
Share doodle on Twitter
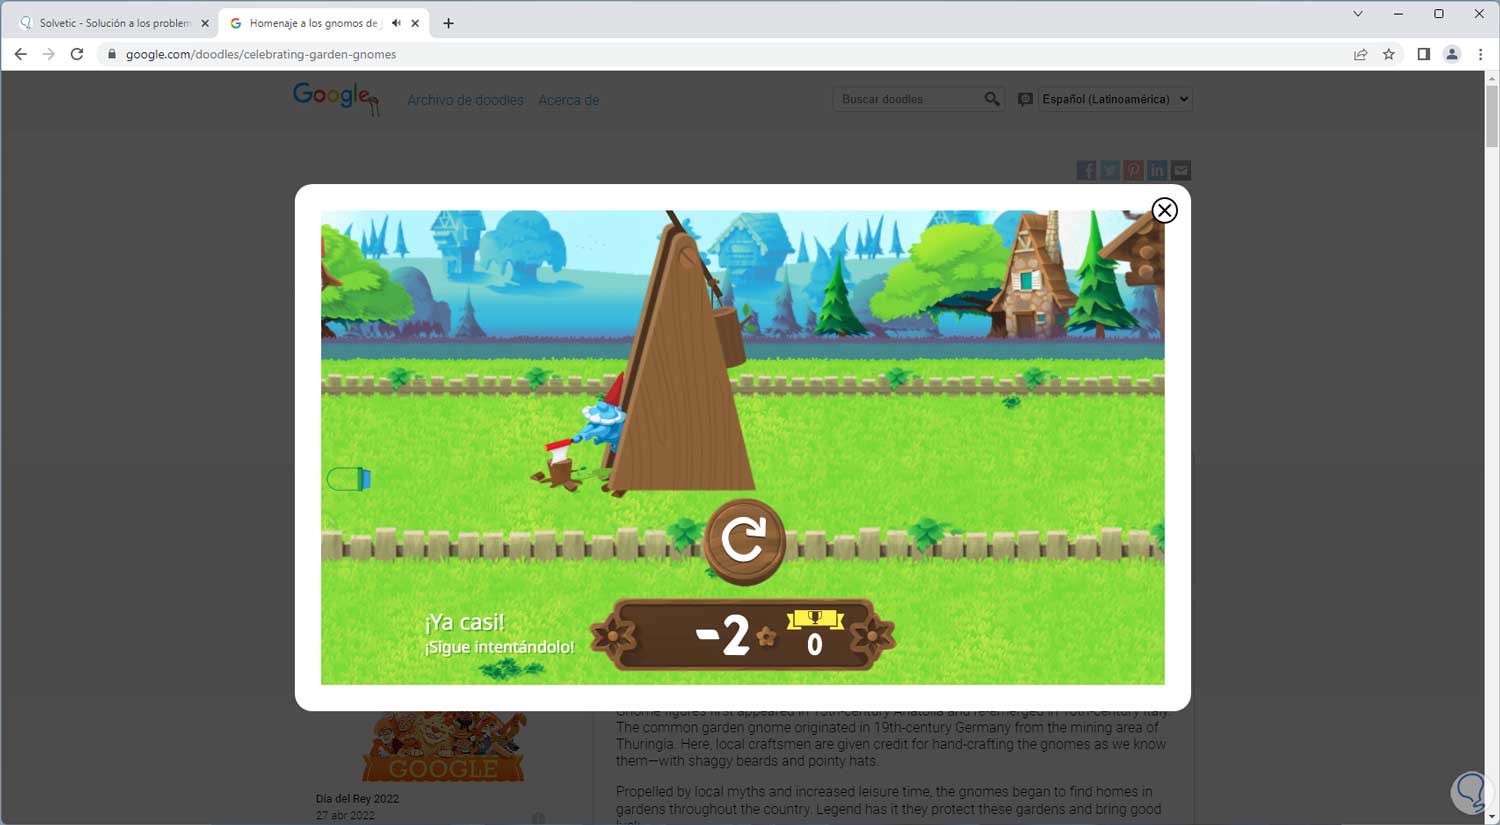(x=1110, y=170)
